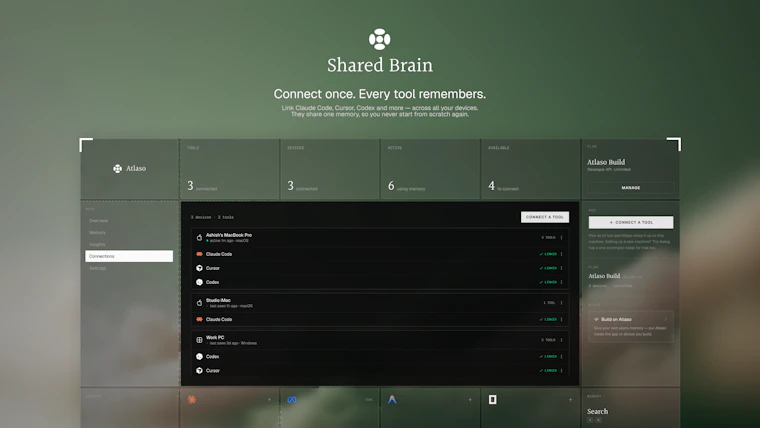
Task: Open more options for Work PC device
Action: tap(562, 340)
